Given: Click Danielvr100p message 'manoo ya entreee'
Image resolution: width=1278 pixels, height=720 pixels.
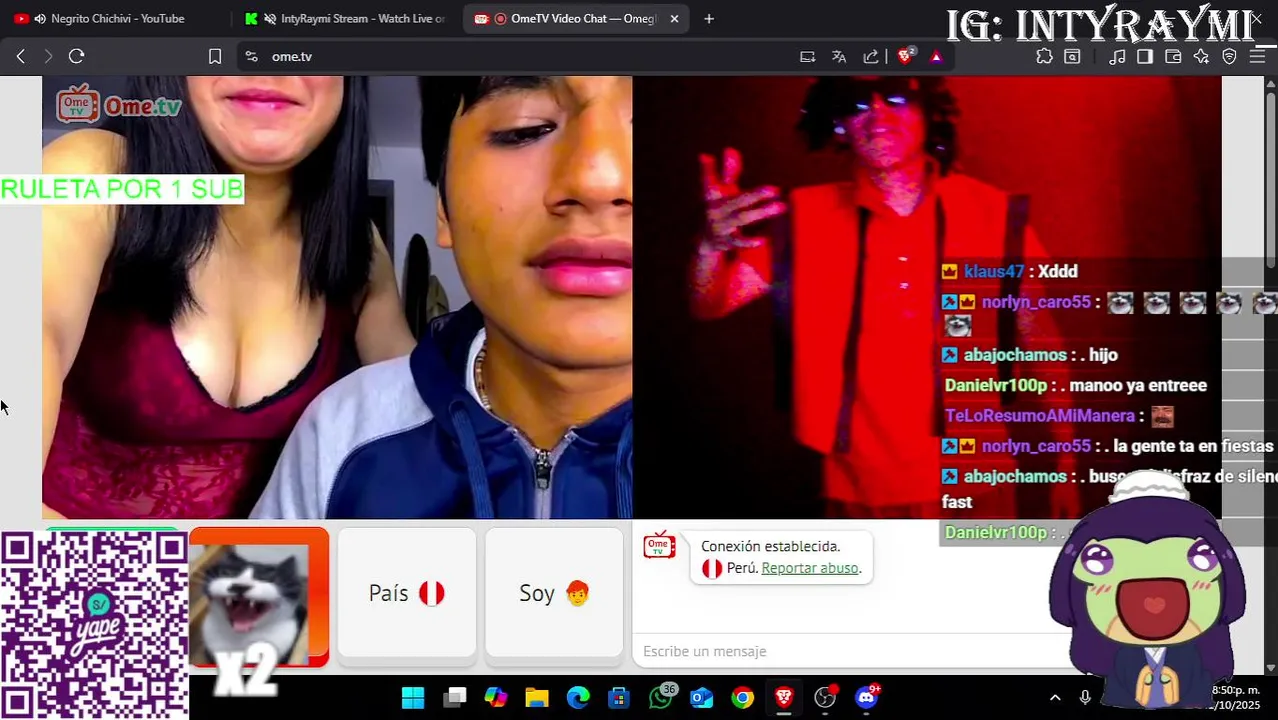Looking at the screenshot, I should [x=1075, y=385].
